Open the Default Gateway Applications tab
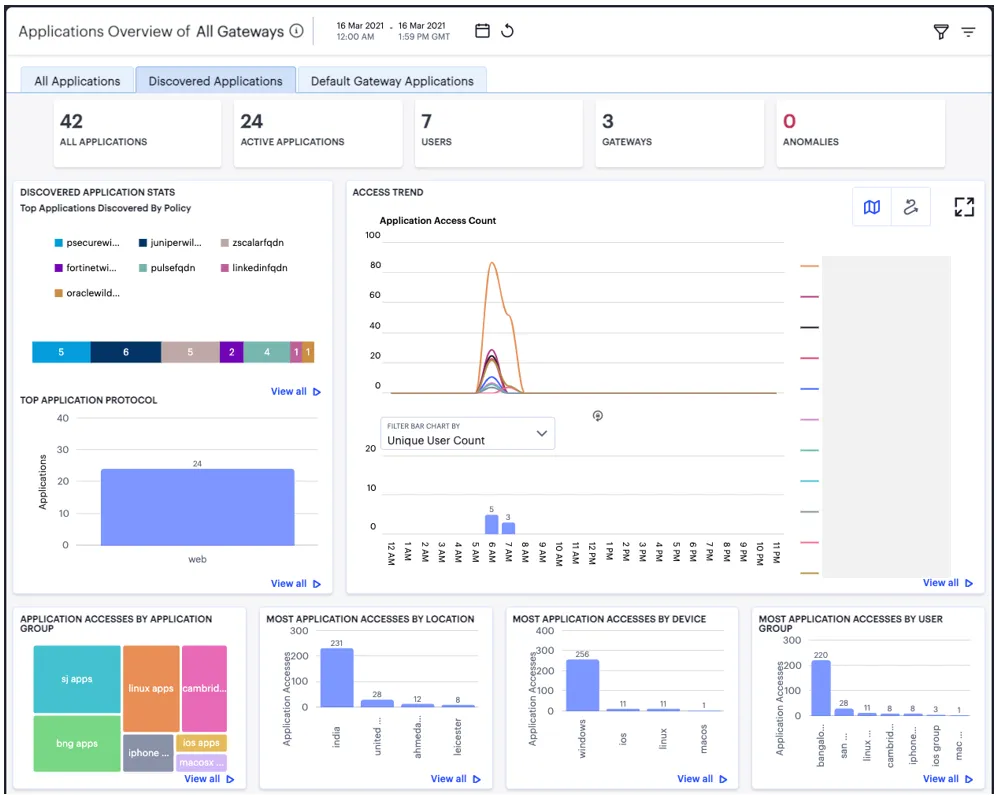Screen dimensions: 997x795 pos(392,81)
